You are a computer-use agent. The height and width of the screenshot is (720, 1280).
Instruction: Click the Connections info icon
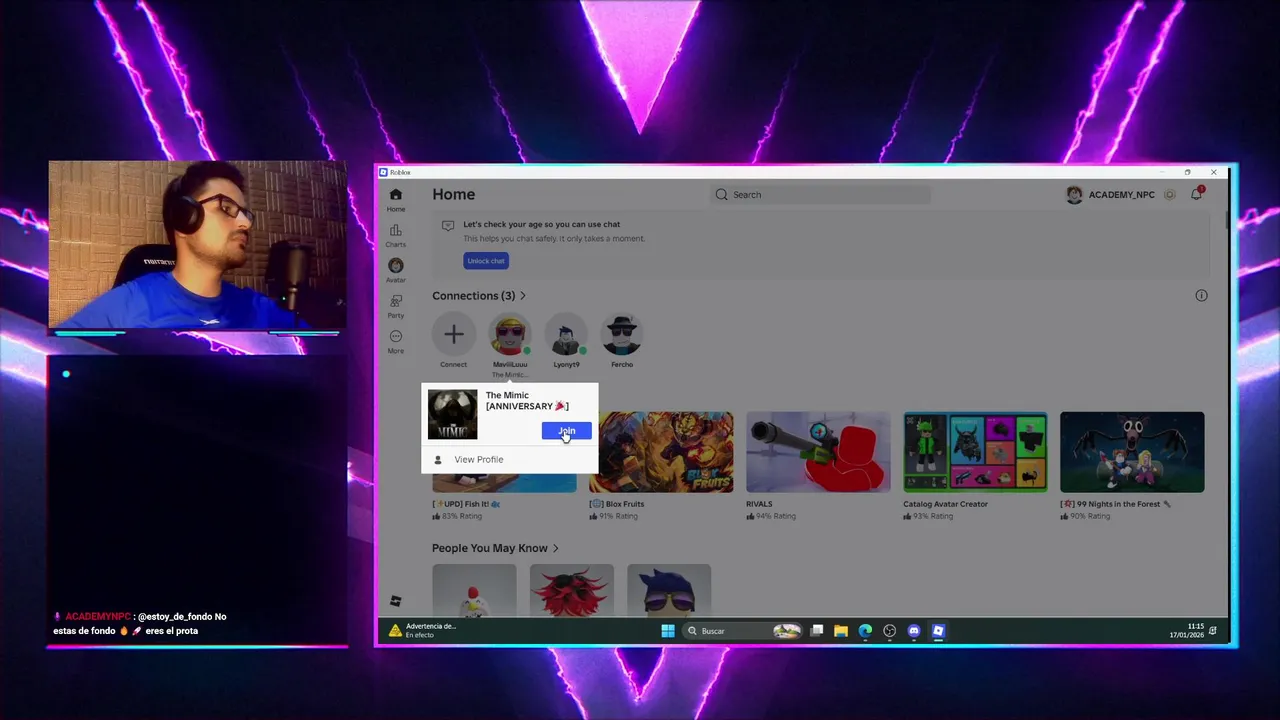tap(1201, 295)
